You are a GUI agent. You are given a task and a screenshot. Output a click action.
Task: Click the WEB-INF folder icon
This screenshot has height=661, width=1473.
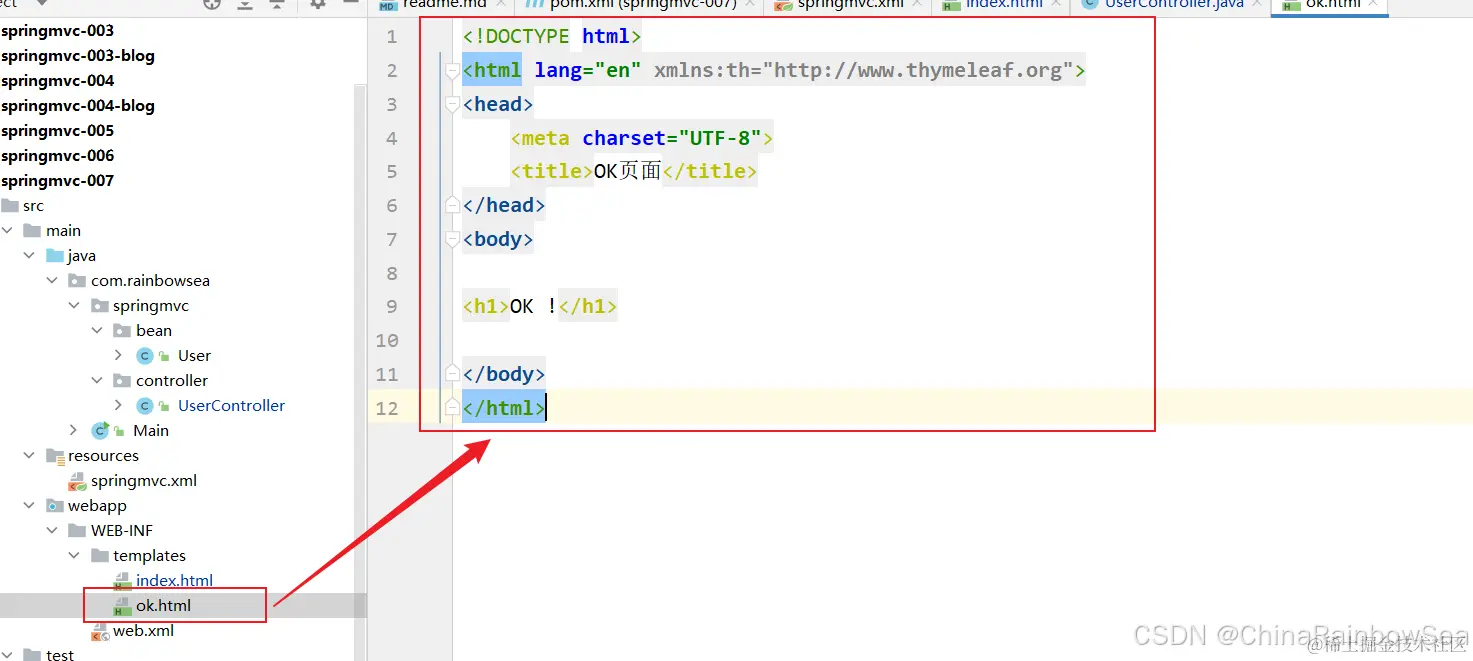coord(77,531)
